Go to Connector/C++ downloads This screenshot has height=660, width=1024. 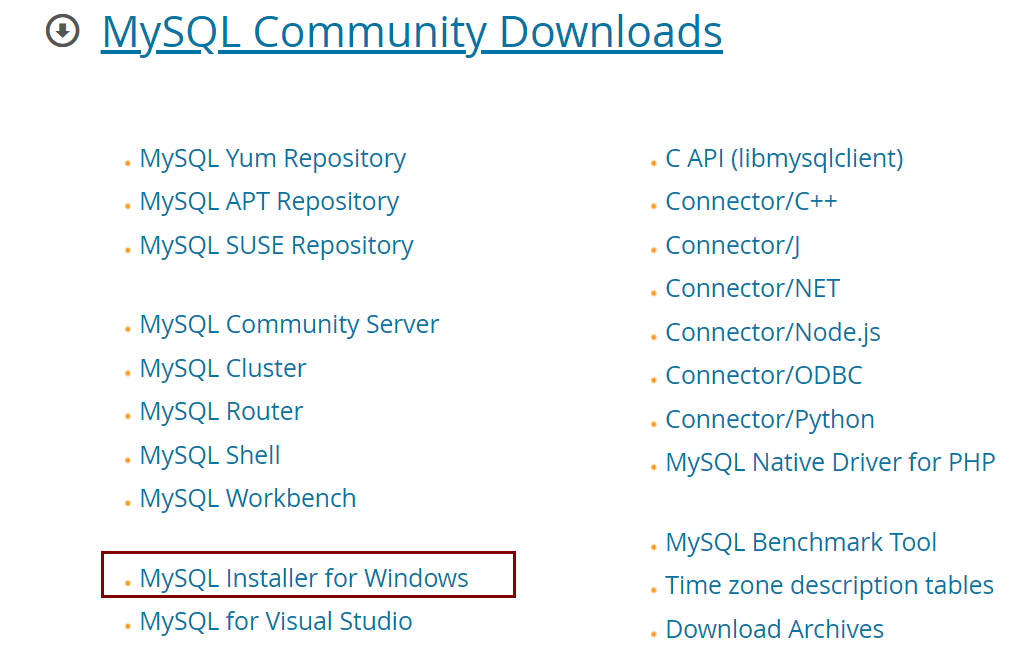[750, 201]
